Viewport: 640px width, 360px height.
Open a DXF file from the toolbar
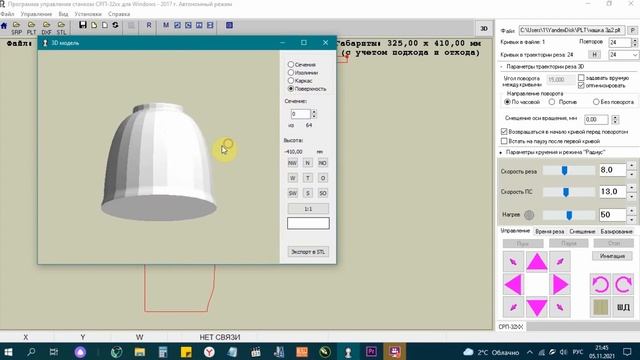point(47,28)
